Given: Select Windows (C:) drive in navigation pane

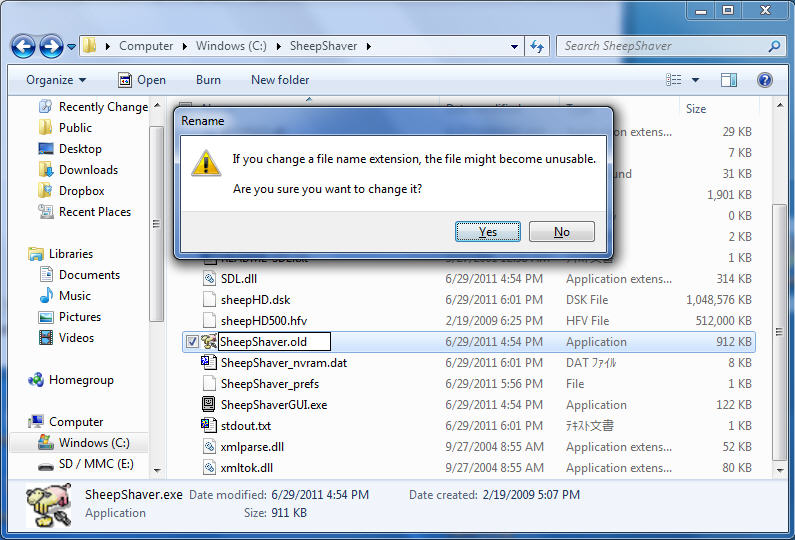Looking at the screenshot, I should tap(84, 443).
